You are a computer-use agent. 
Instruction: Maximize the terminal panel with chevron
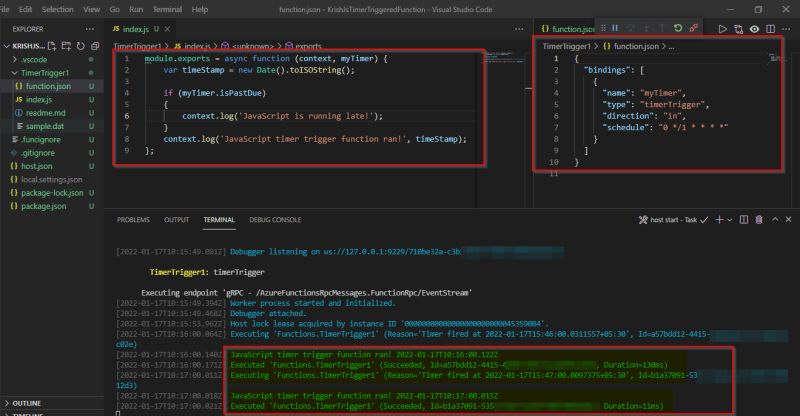tap(775, 219)
